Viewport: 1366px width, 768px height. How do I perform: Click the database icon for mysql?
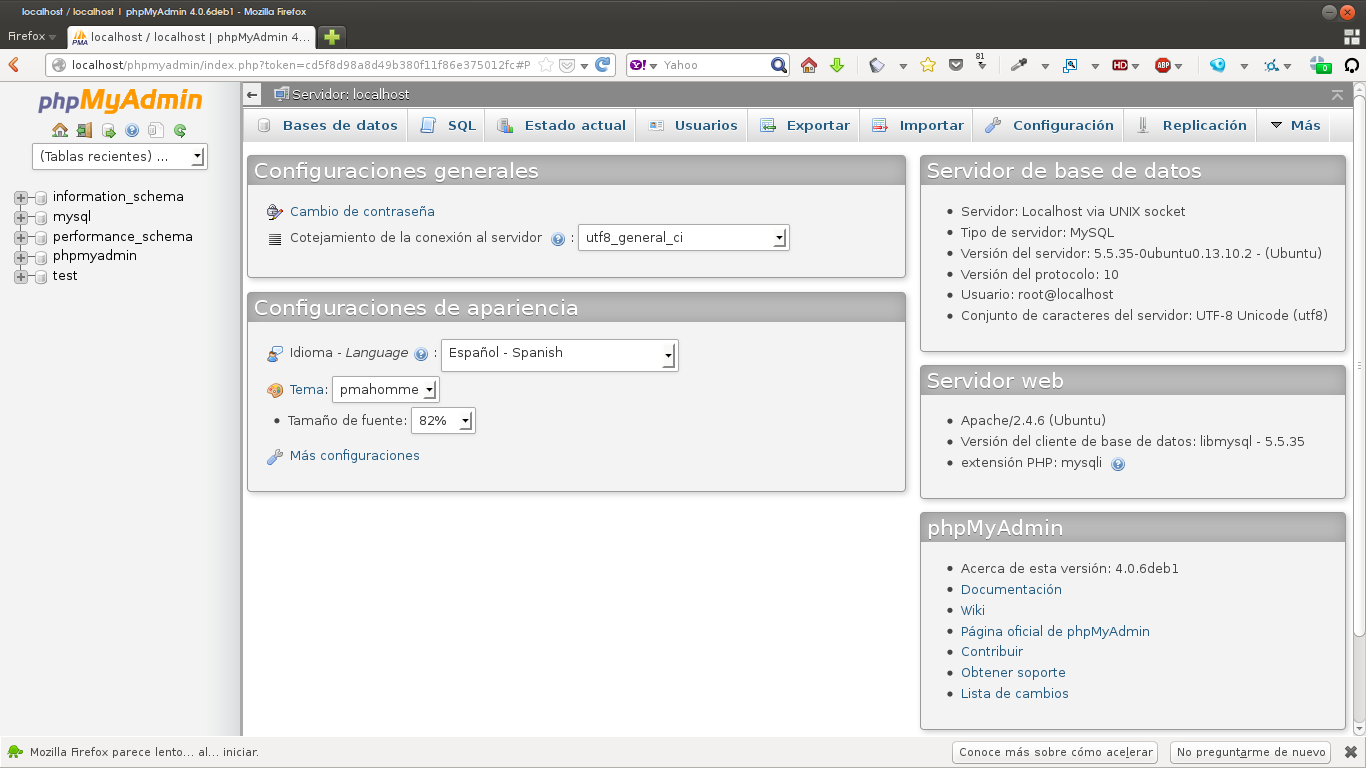(x=42, y=218)
